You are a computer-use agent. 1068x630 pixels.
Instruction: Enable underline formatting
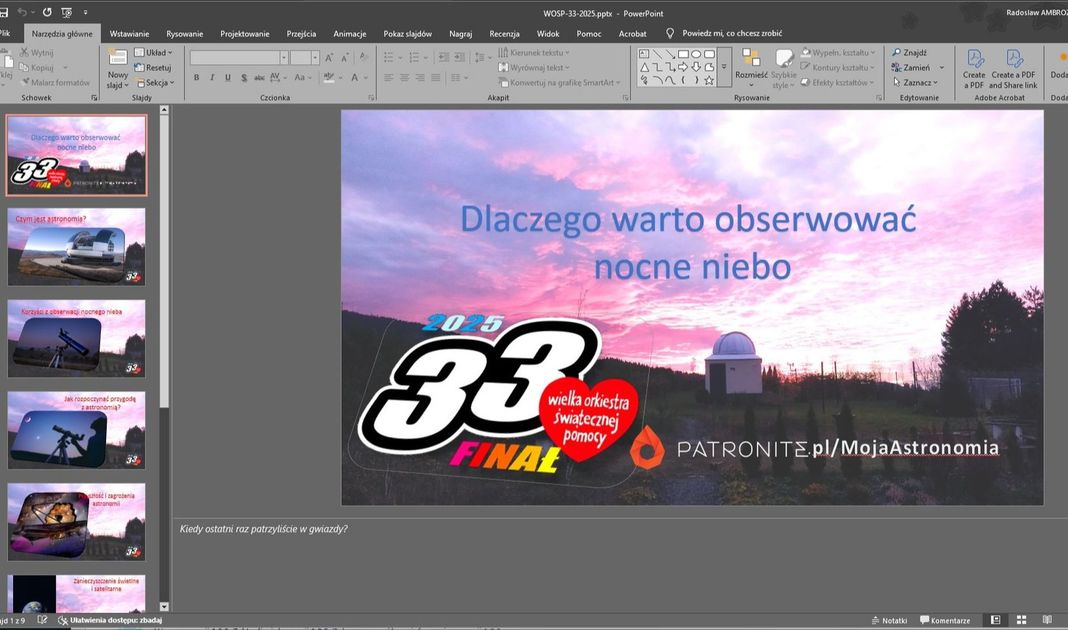[227, 77]
